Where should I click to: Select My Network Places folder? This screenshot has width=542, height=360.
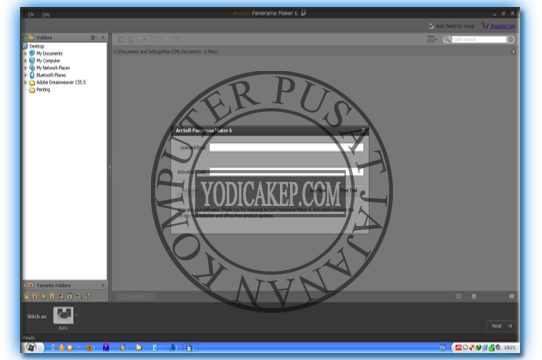(53, 68)
